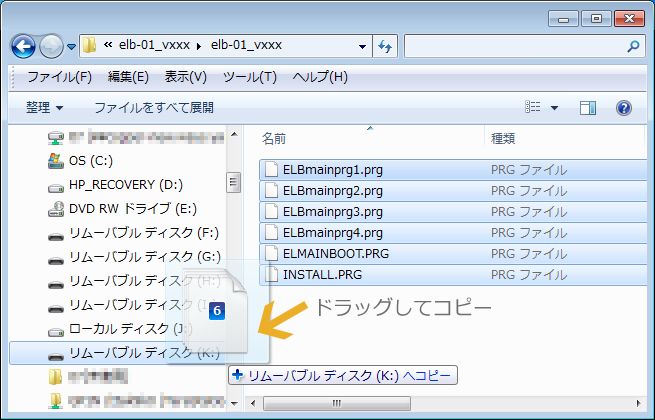Open help via question mark icon
Viewport: 655px width, 420px height.
(623, 107)
